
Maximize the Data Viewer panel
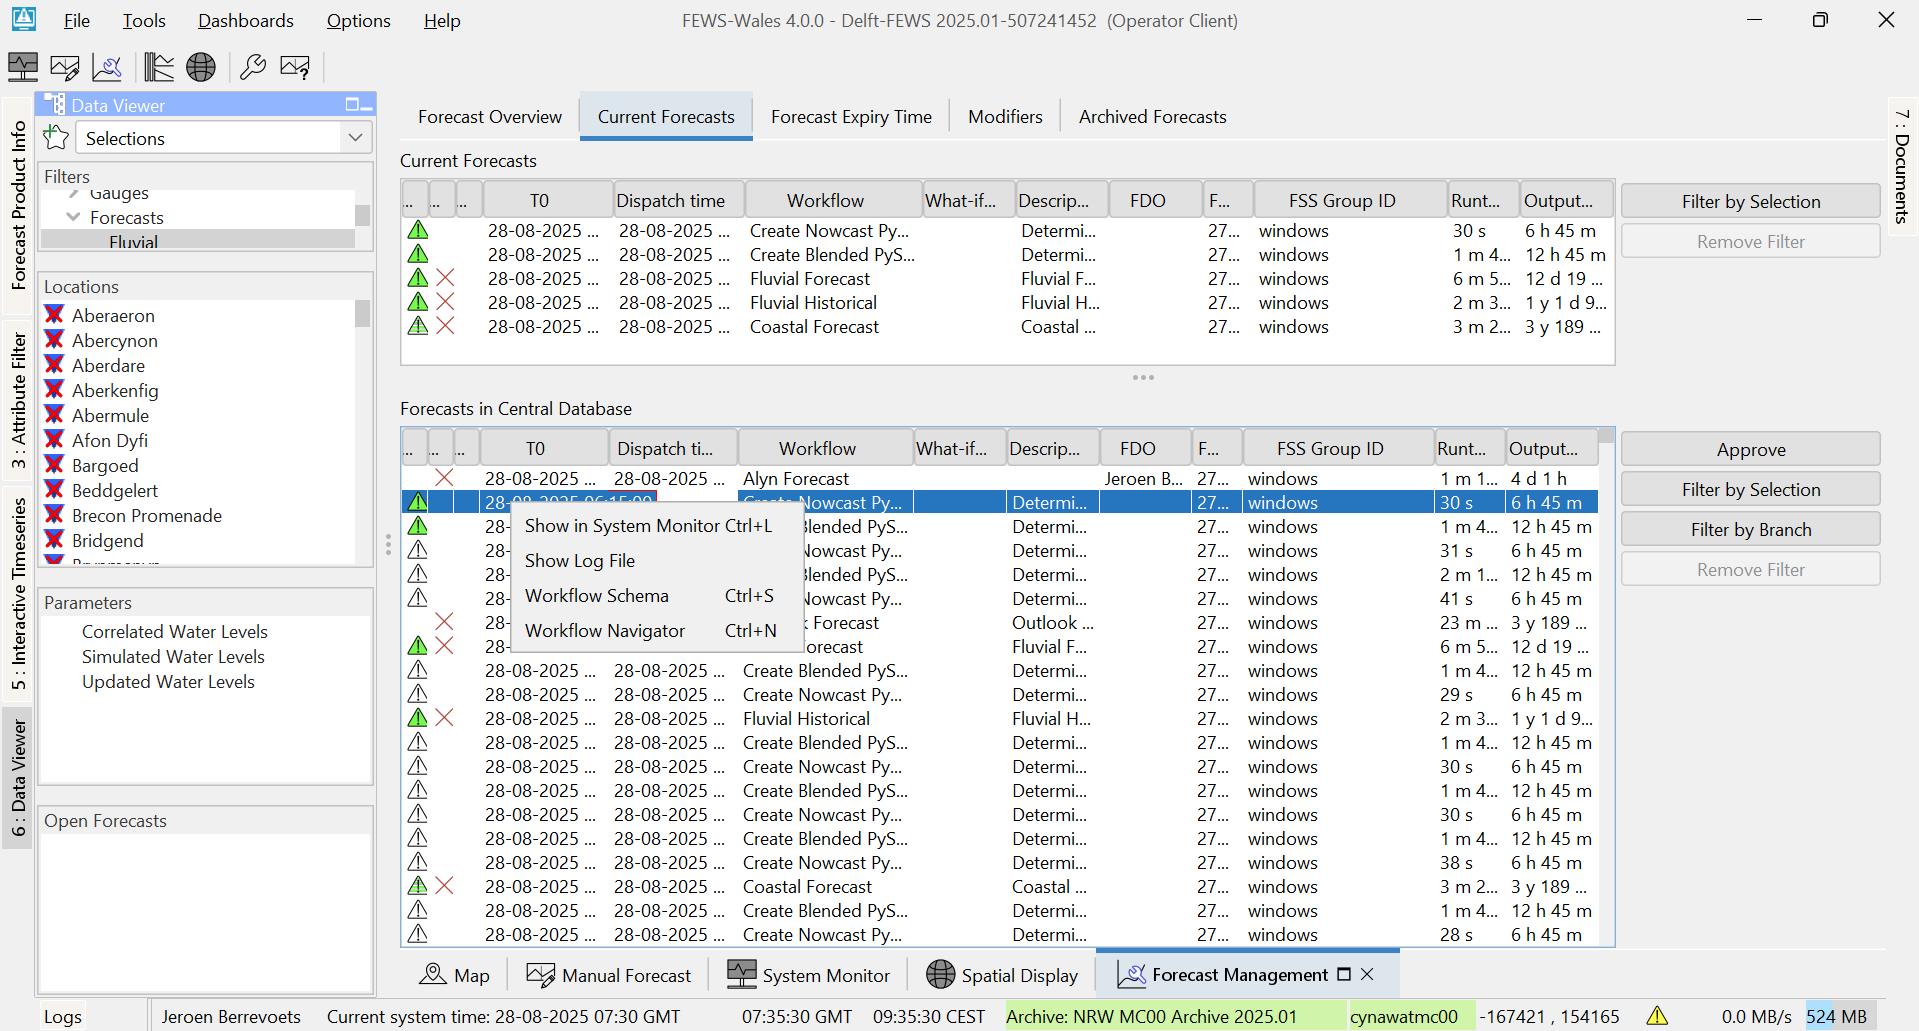pyautogui.click(x=352, y=105)
